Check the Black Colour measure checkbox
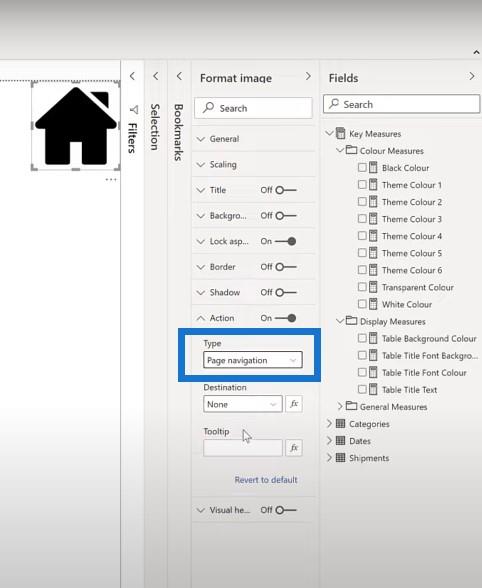Image resolution: width=482 pixels, height=588 pixels. pos(362,167)
